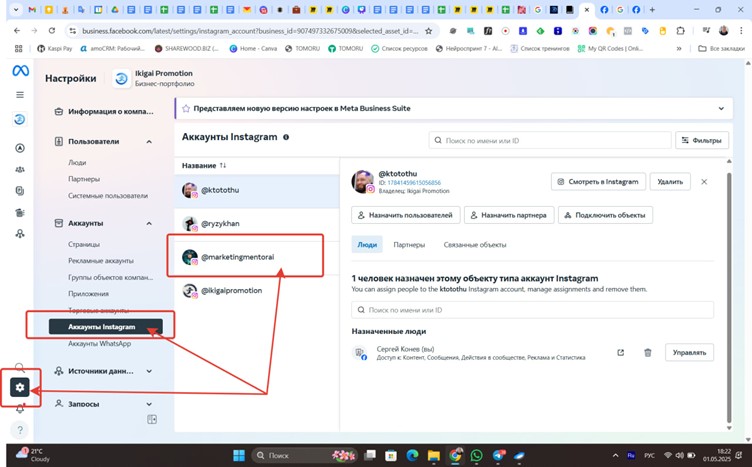Click the Ikigai Promotion portfolio logo

pos(121,78)
